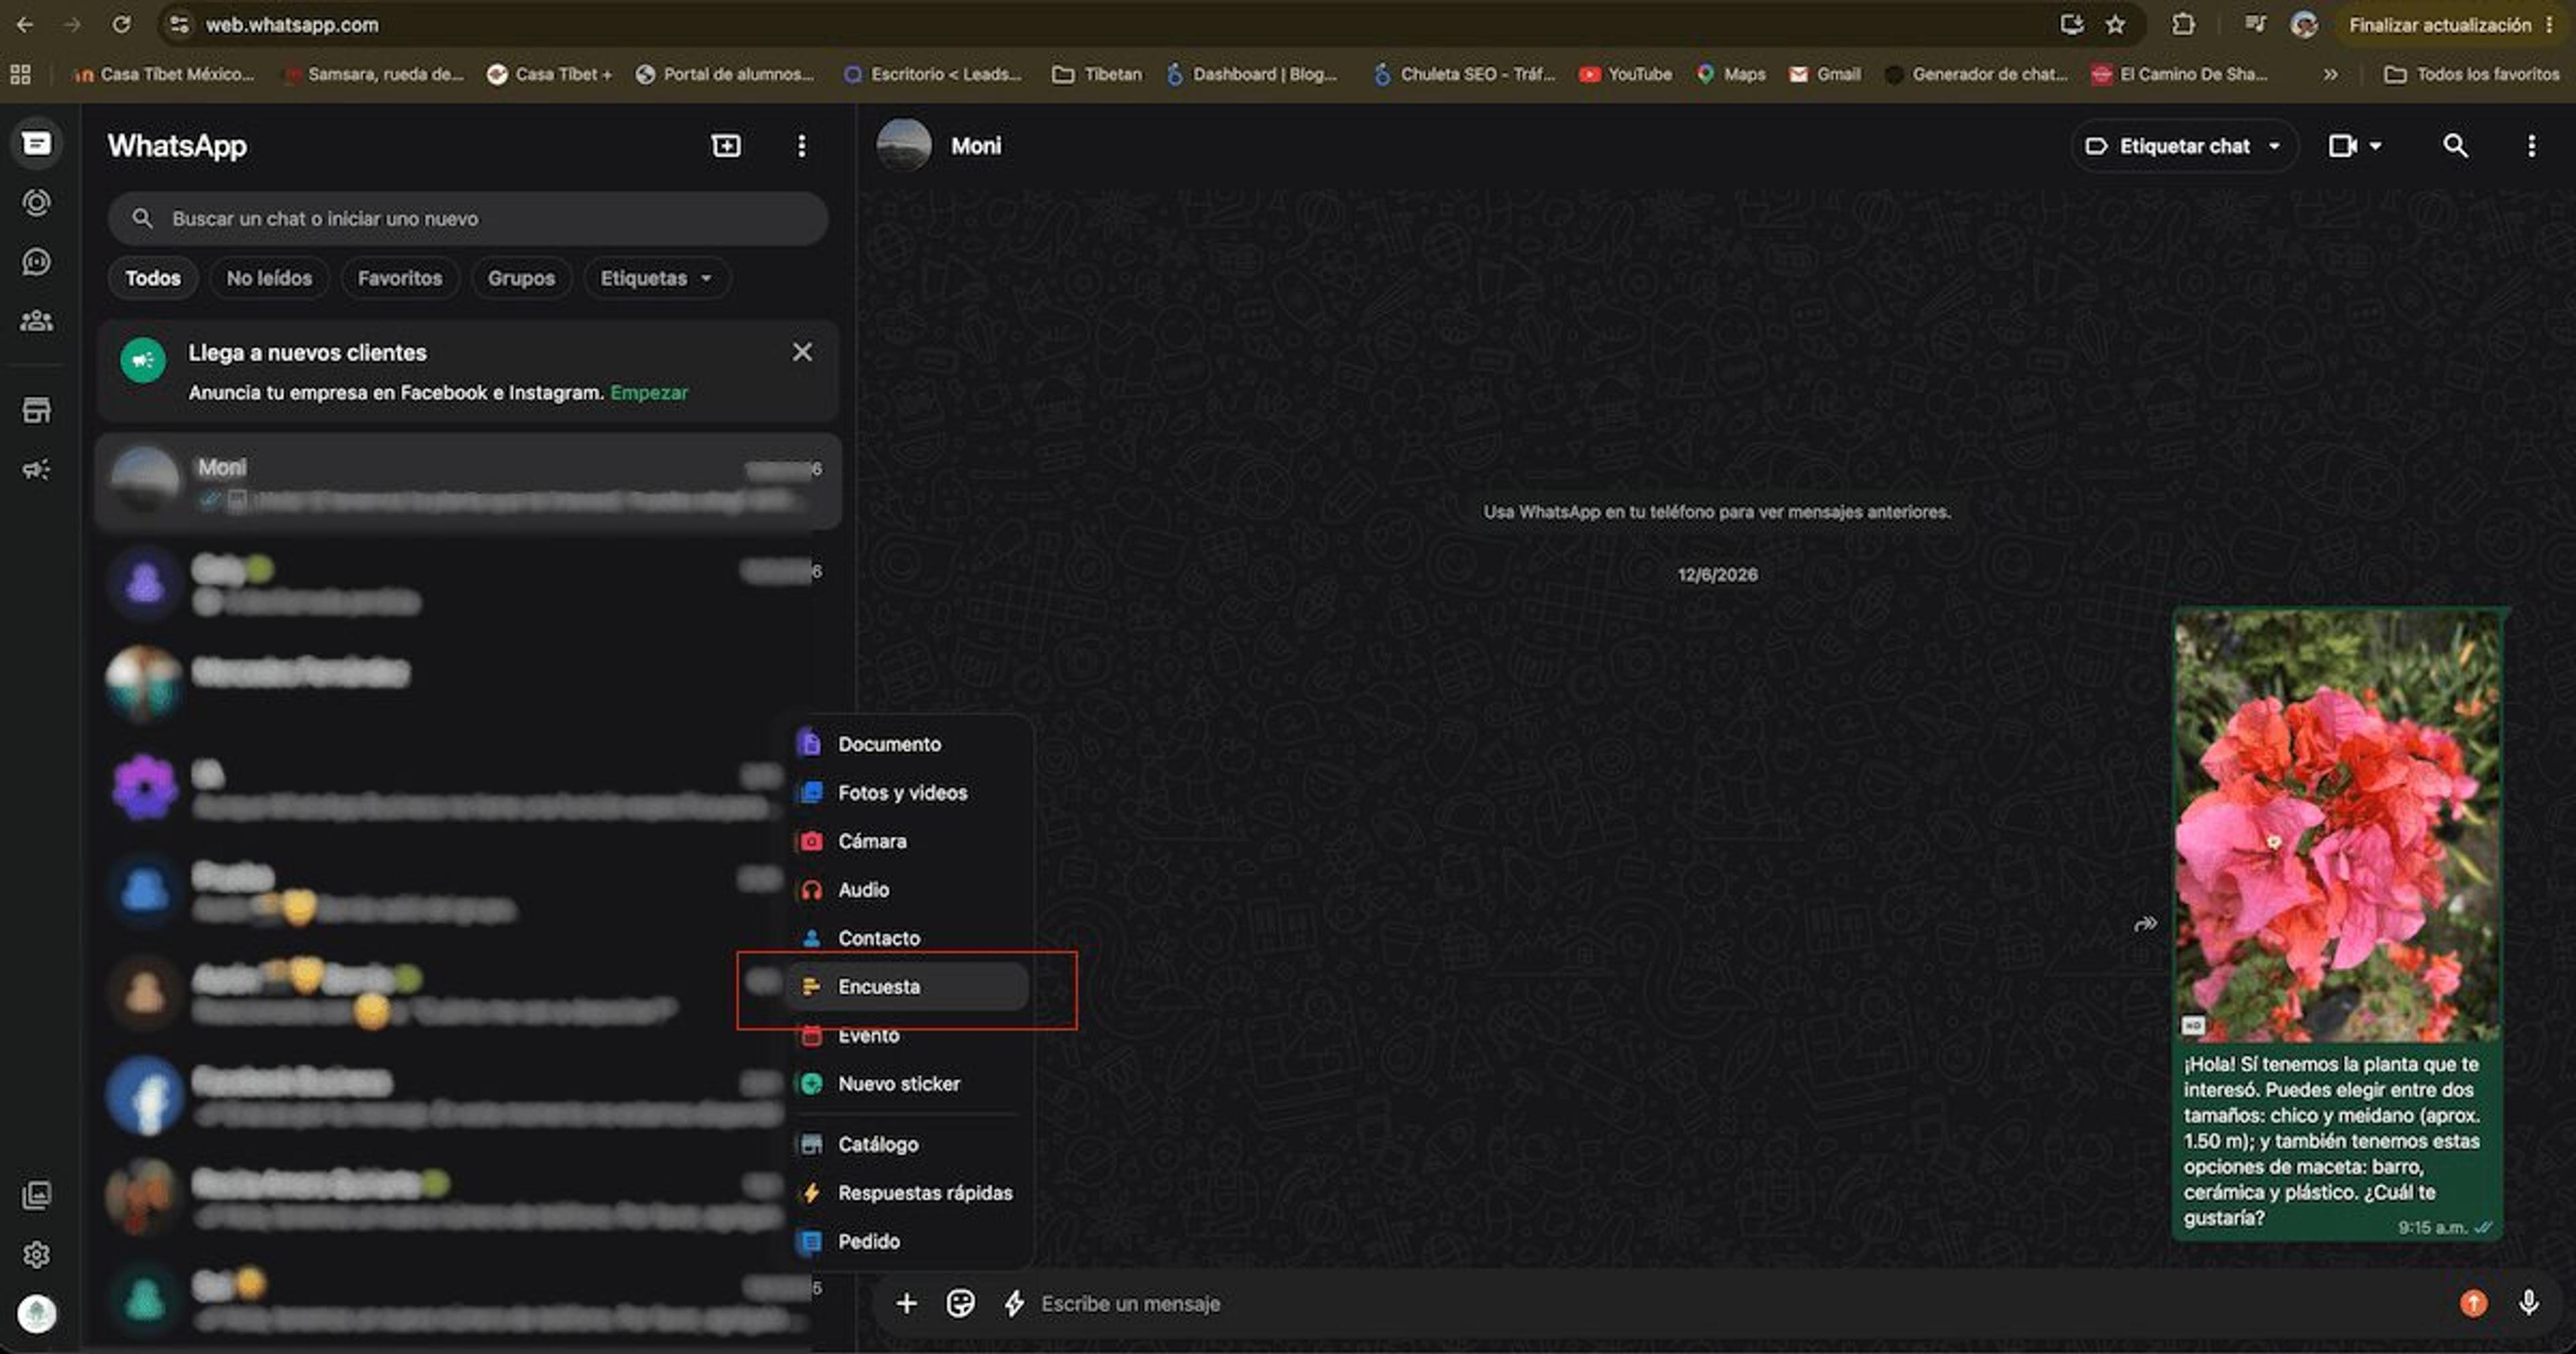Expand the Etiquetas filter dropdown

coord(656,278)
